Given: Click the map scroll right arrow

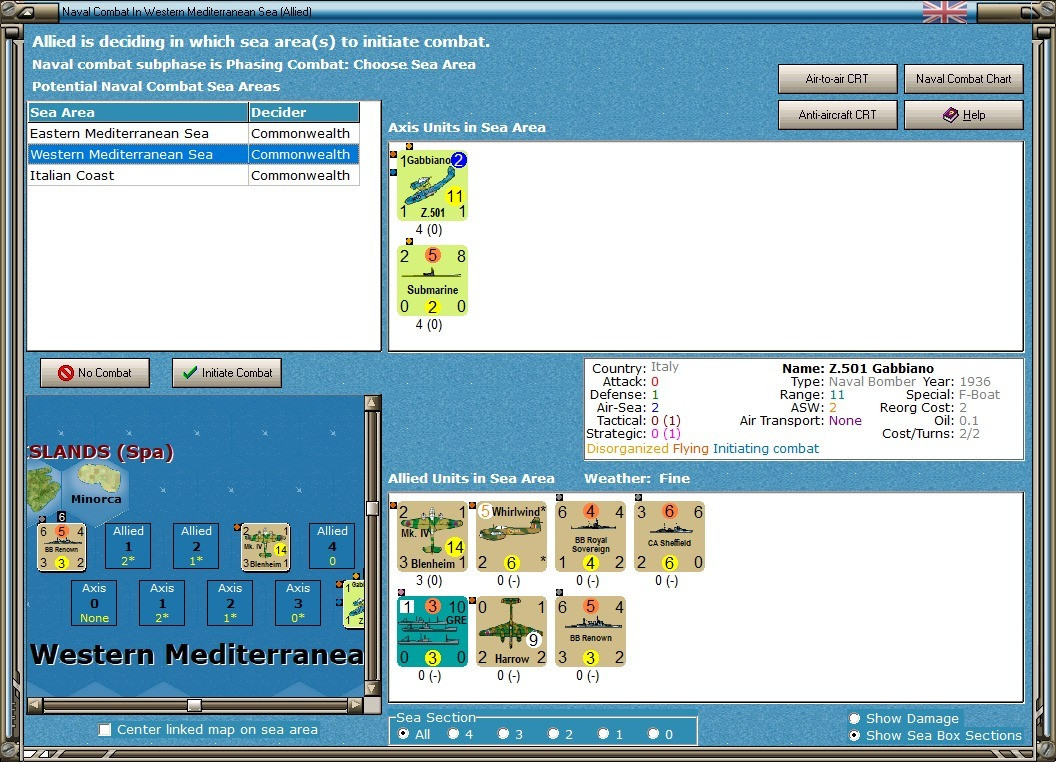Looking at the screenshot, I should [x=356, y=705].
